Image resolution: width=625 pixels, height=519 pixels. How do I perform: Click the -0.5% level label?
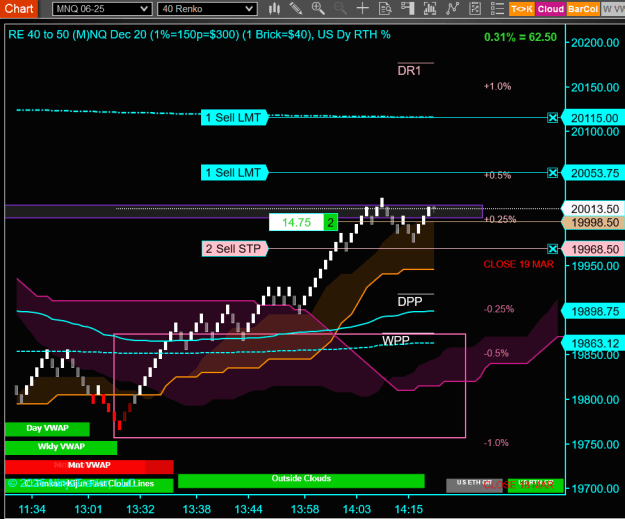[x=496, y=353]
